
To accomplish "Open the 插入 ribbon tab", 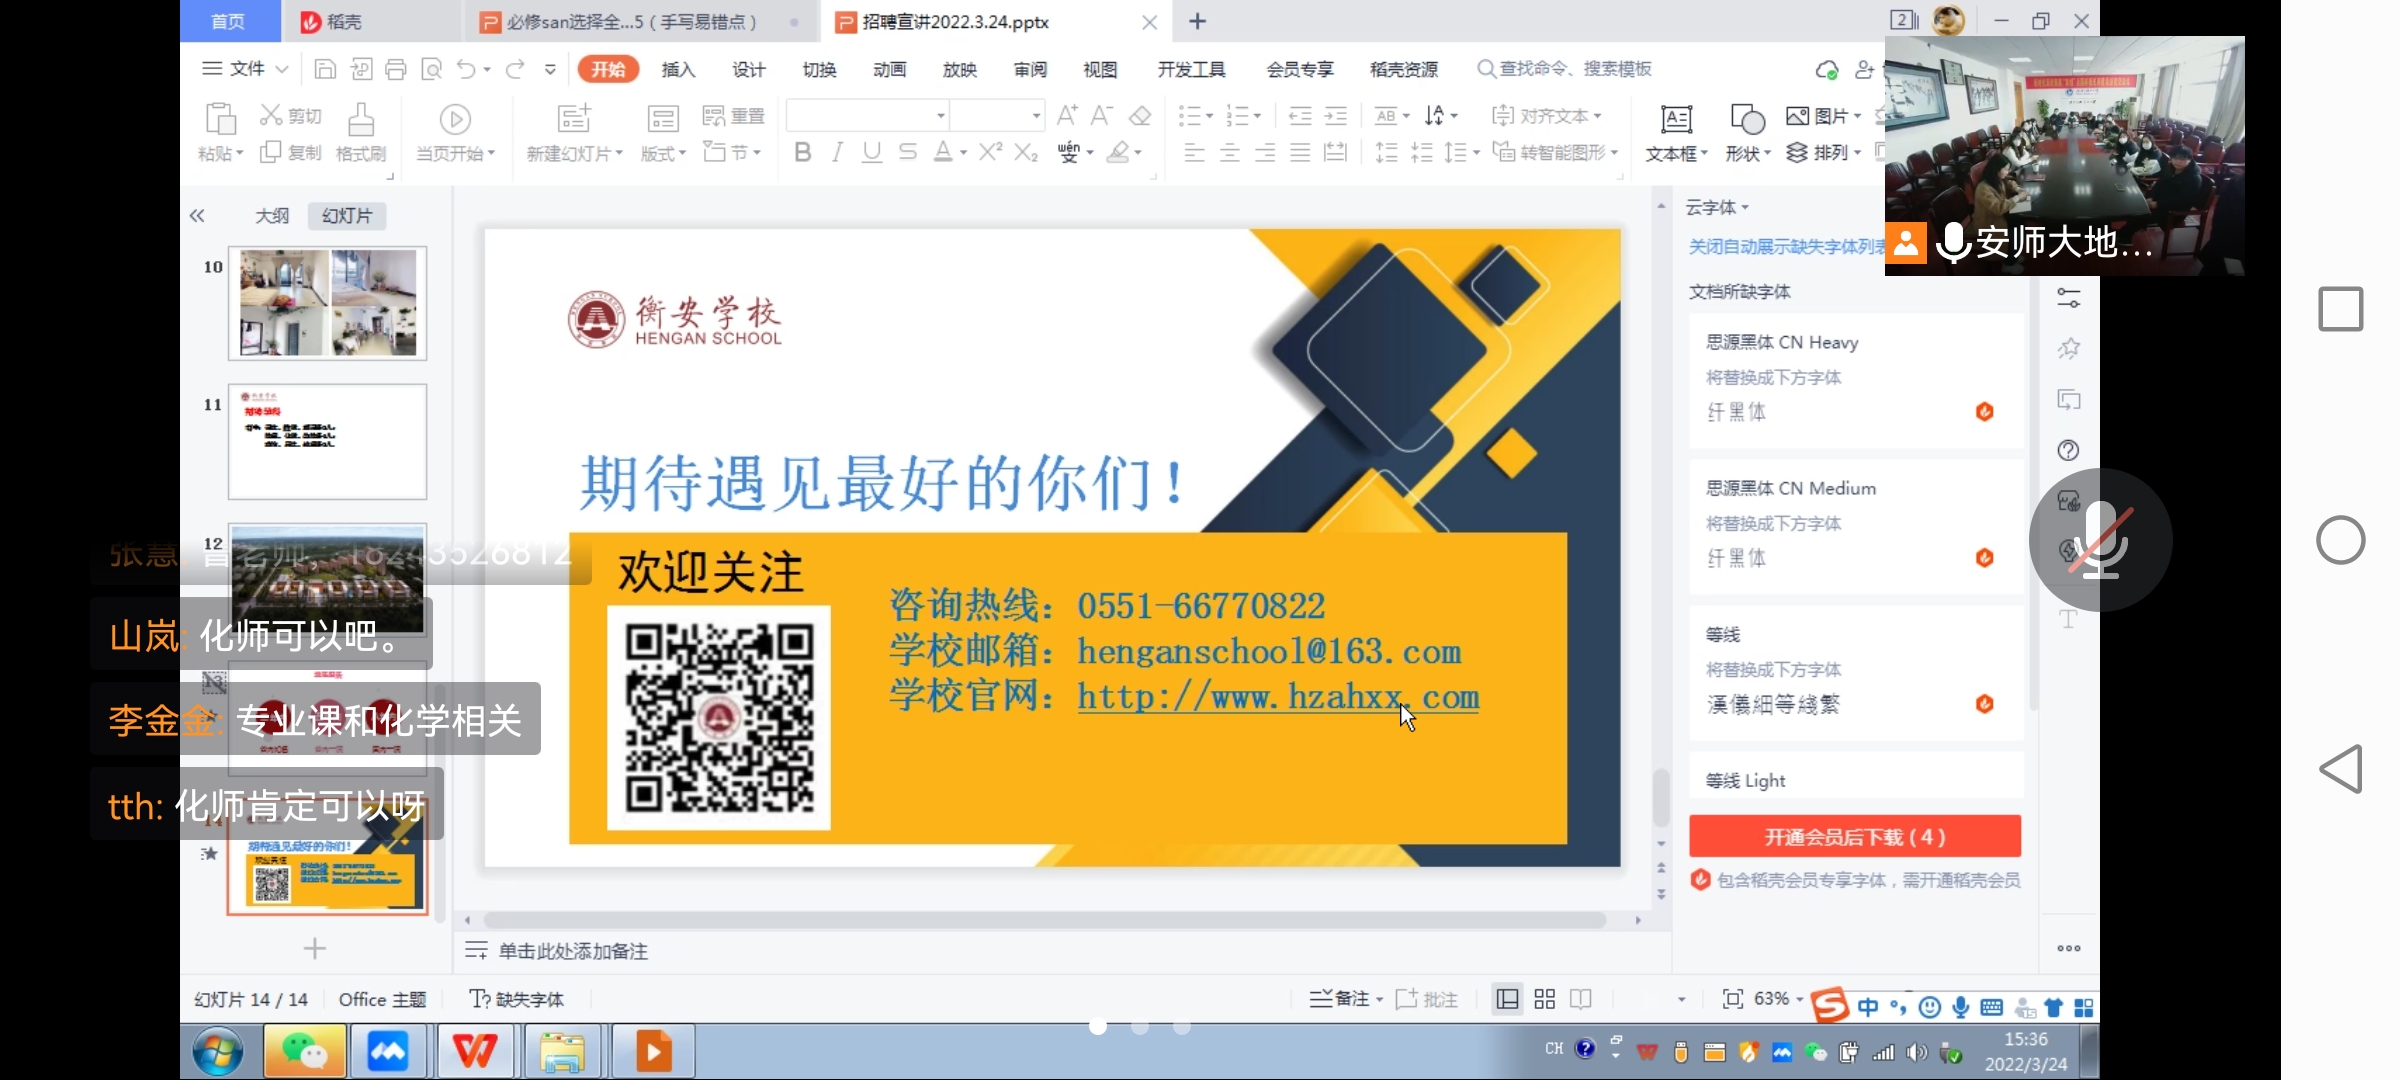I will point(678,69).
